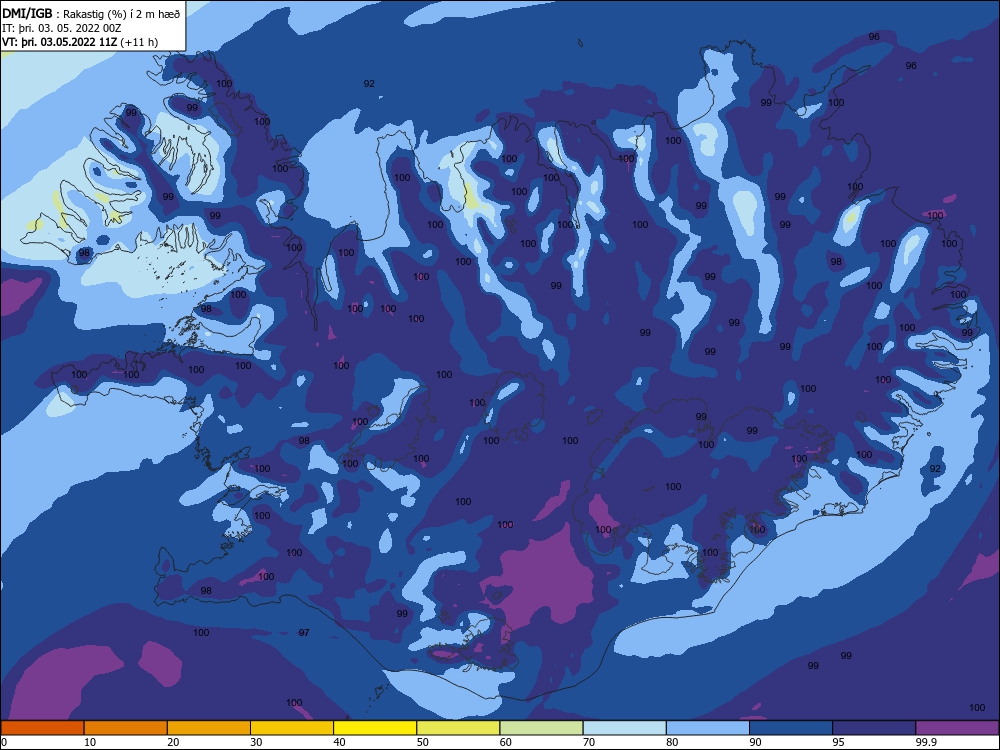Click the title 'DMI/IGB : Rakastig (%) í 2 m hæð'
The height and width of the screenshot is (750, 1000).
pyautogui.click(x=91, y=14)
